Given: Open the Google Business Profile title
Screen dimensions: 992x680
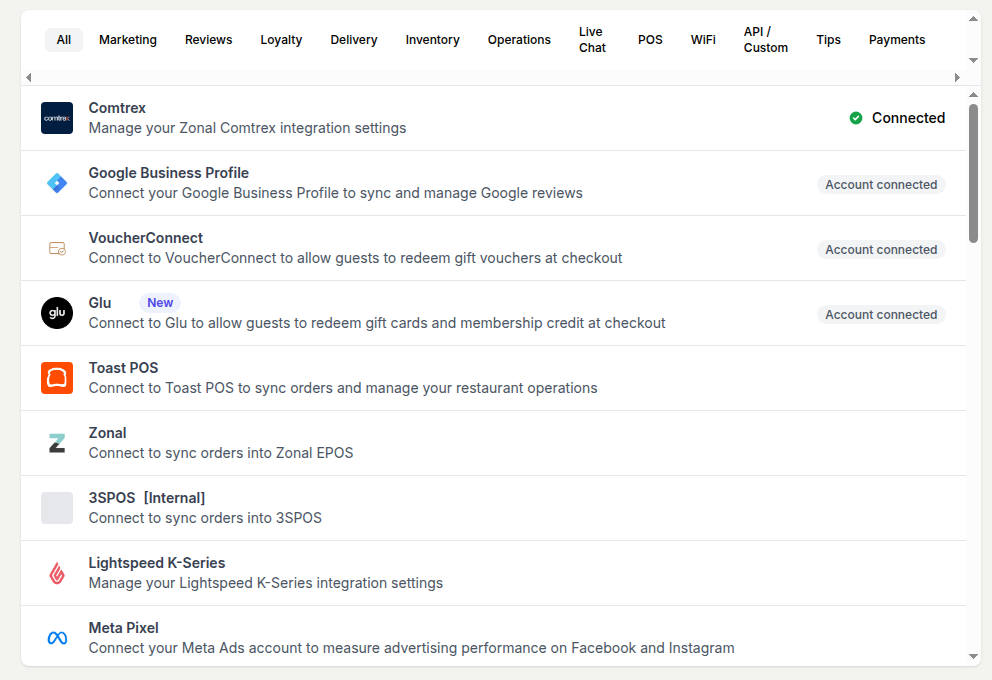Looking at the screenshot, I should pyautogui.click(x=168, y=173).
